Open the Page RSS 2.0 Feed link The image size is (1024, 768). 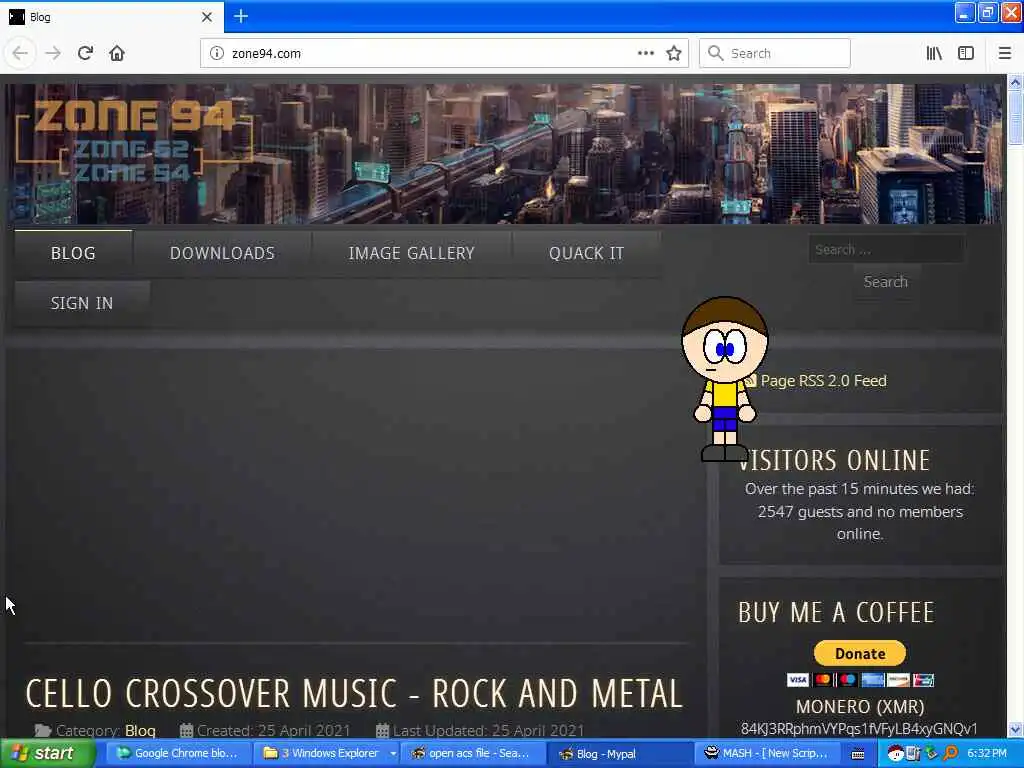824,381
